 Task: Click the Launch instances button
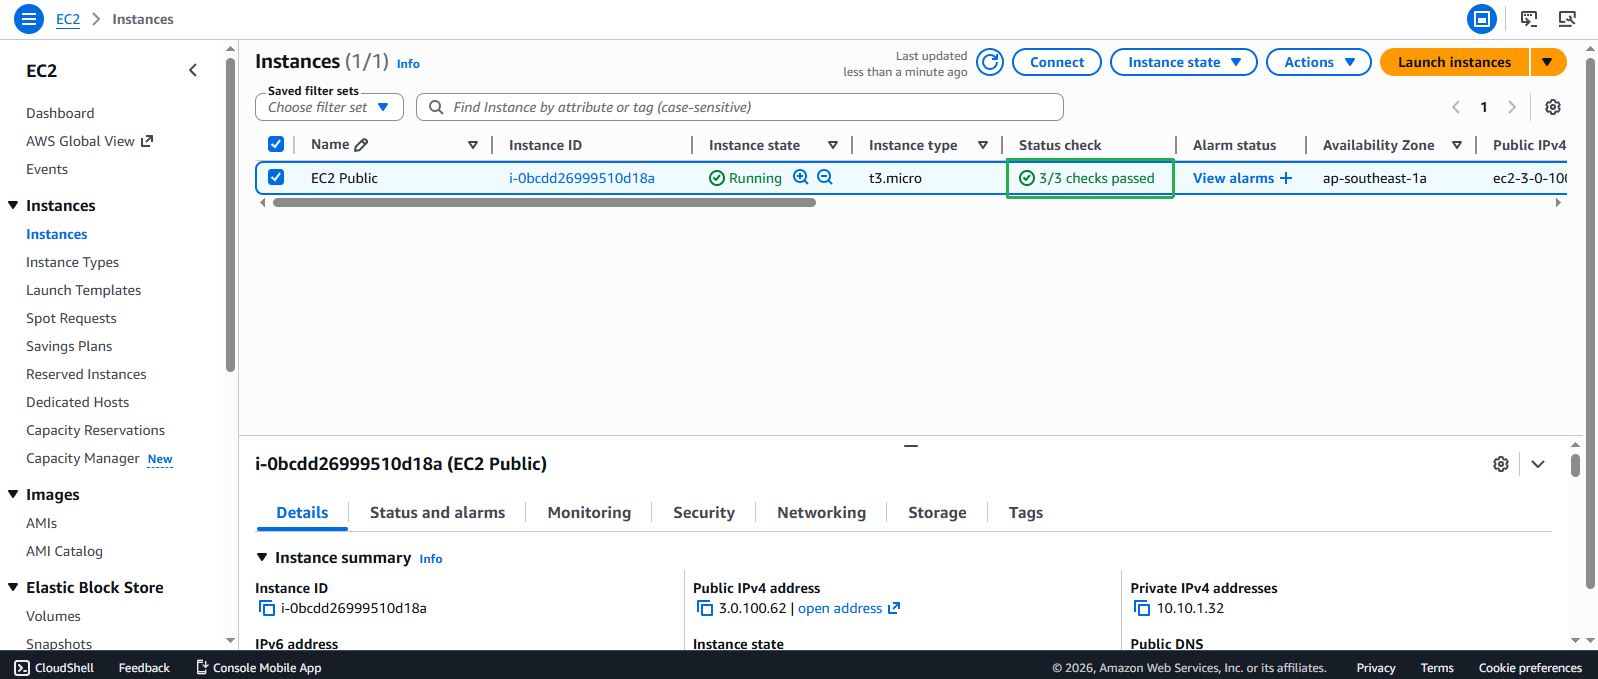(1454, 62)
